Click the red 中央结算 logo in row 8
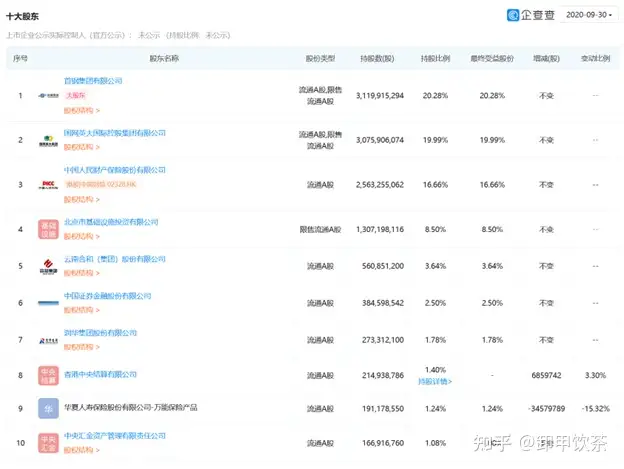This screenshot has width=624, height=469. (x=48, y=376)
